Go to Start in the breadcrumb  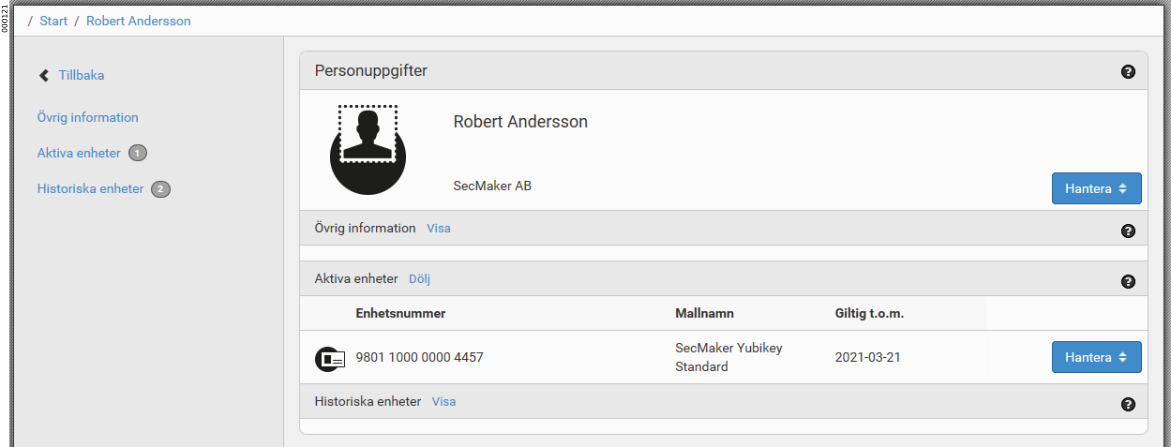point(54,20)
